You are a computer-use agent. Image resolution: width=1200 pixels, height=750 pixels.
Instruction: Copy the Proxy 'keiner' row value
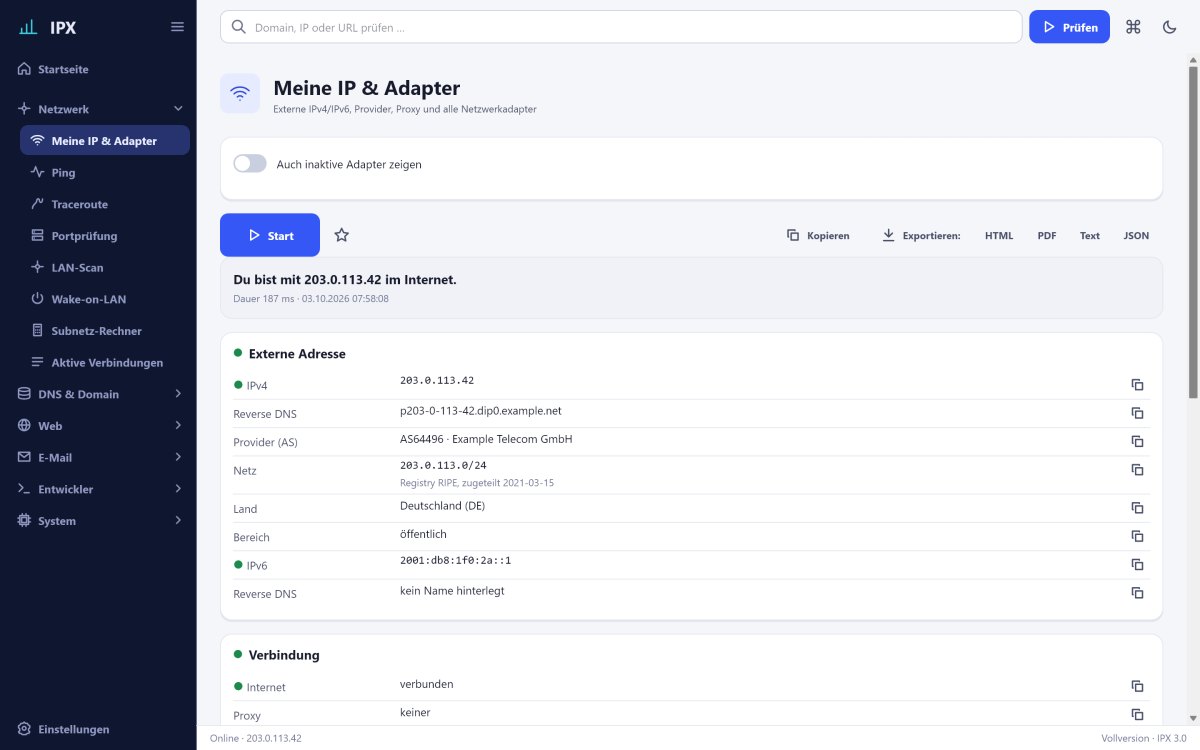pyautogui.click(x=1137, y=714)
